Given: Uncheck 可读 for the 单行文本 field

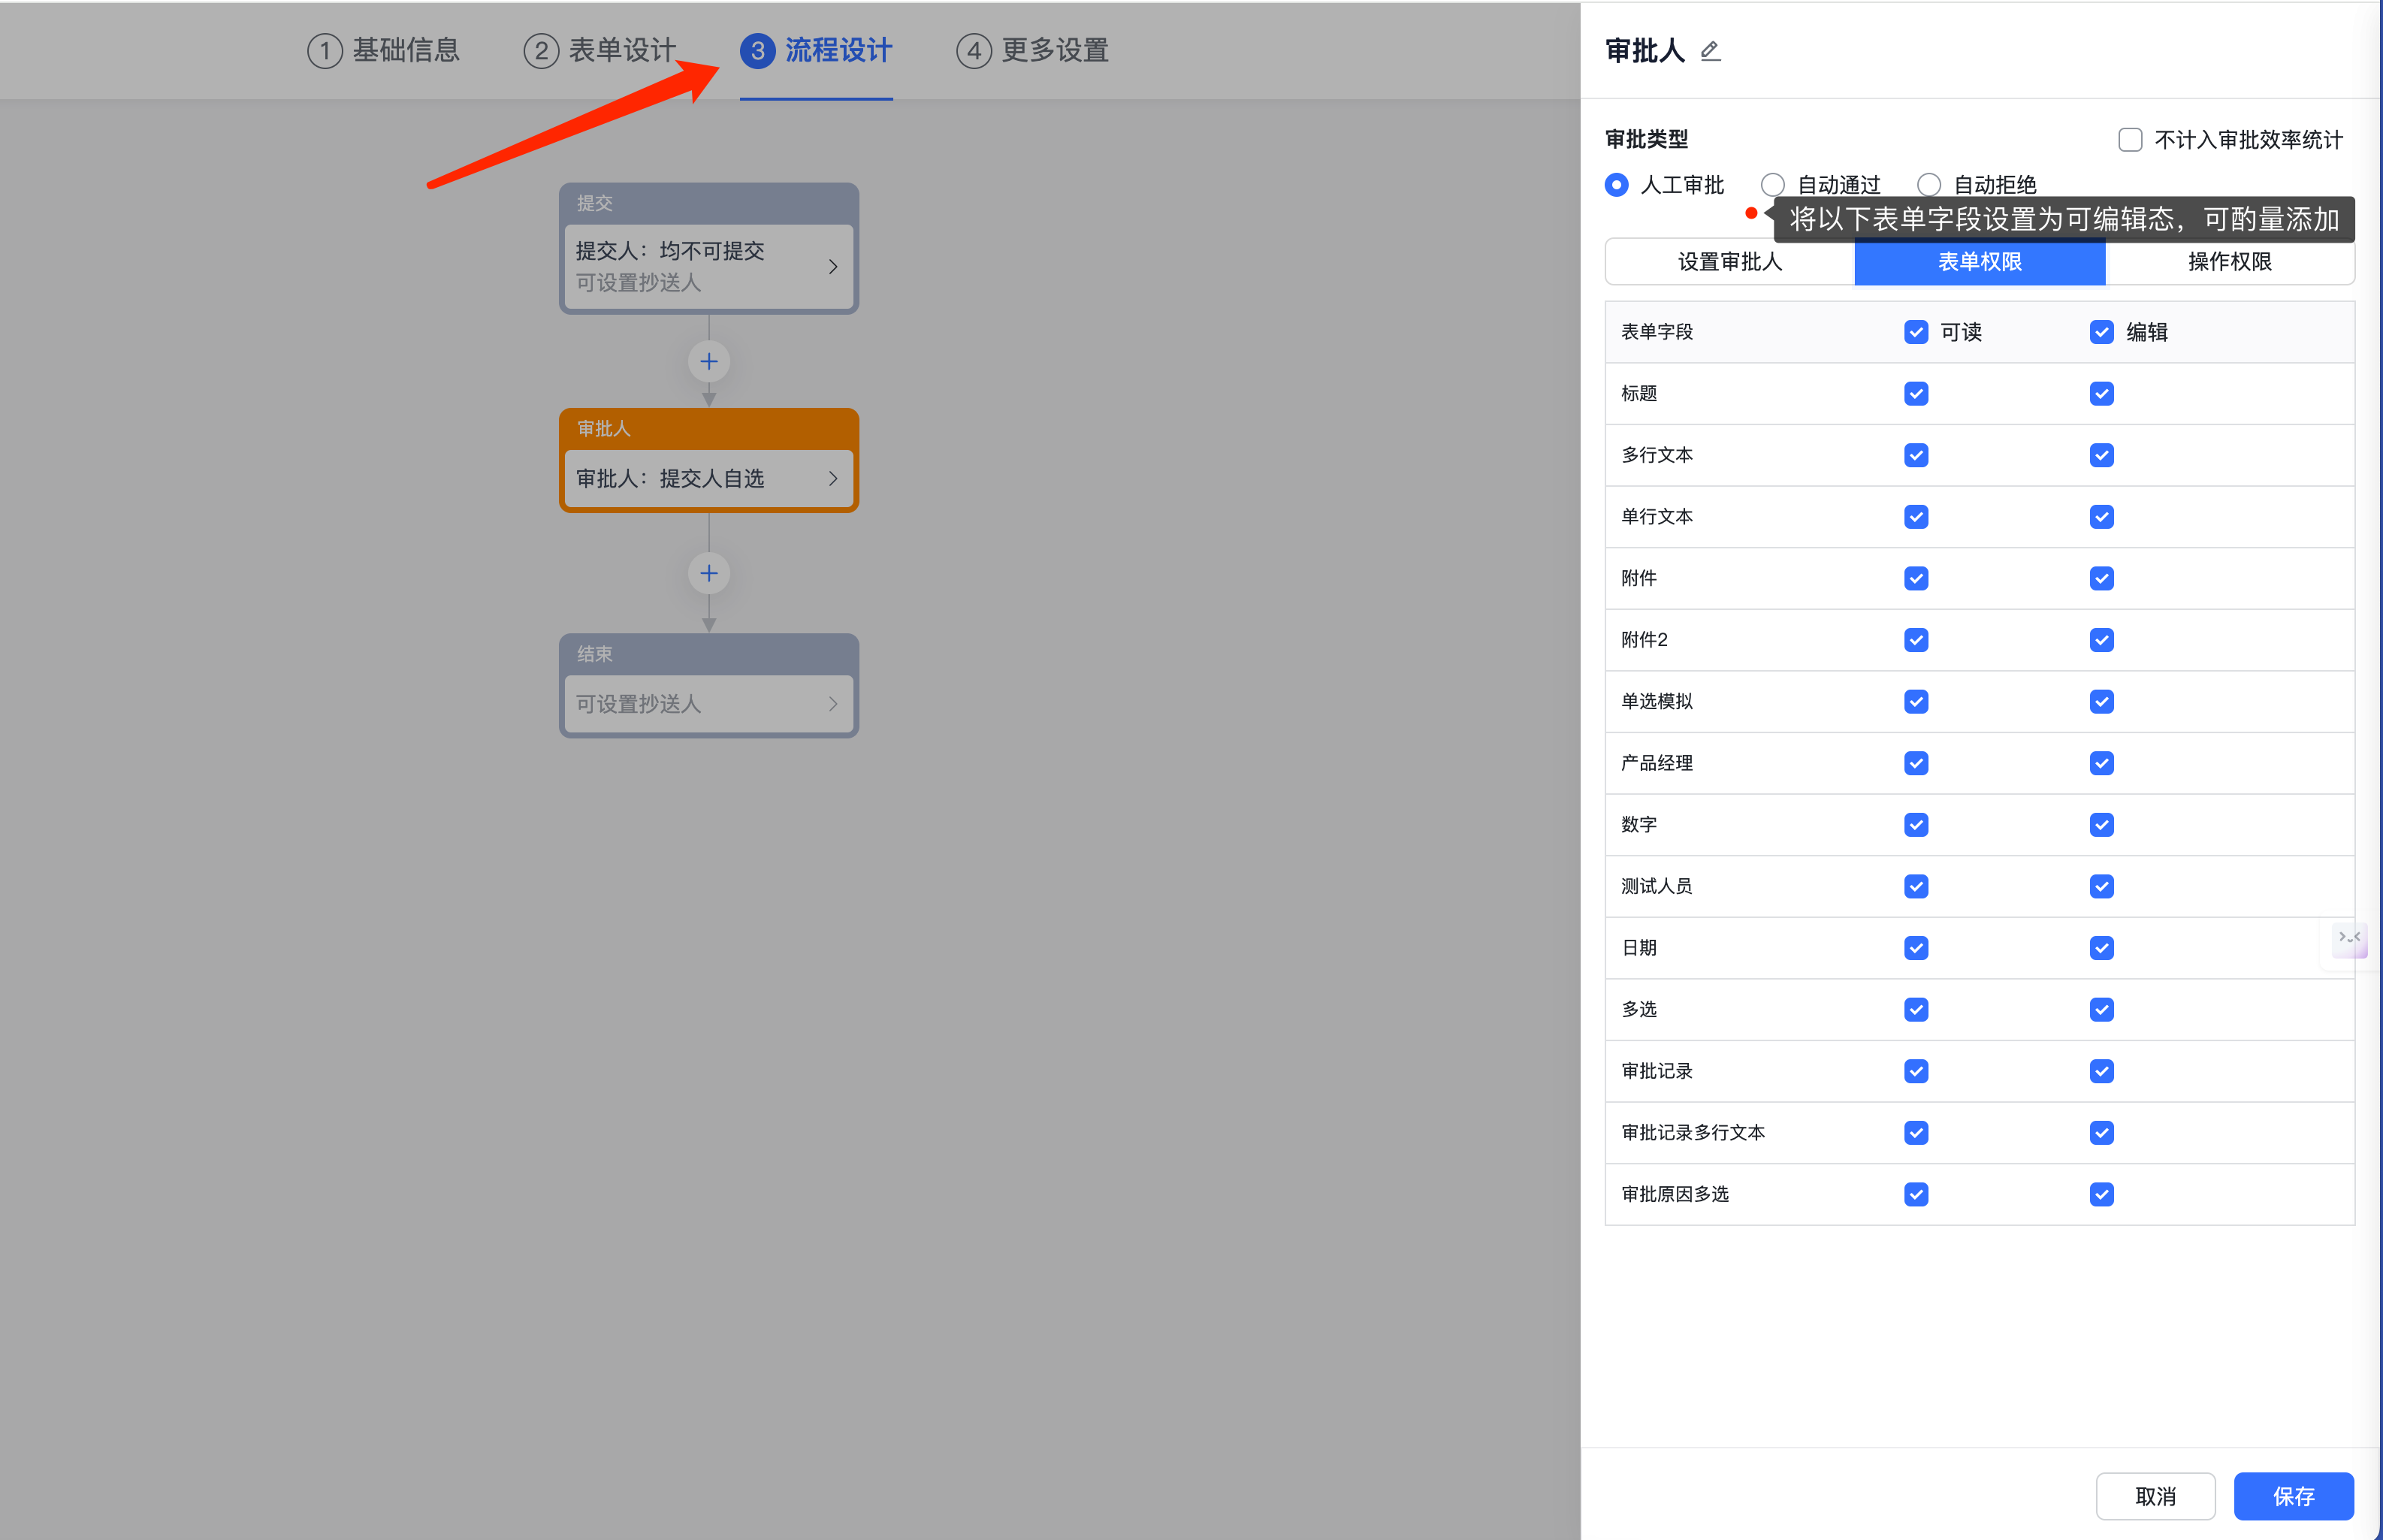Looking at the screenshot, I should click(x=1916, y=517).
